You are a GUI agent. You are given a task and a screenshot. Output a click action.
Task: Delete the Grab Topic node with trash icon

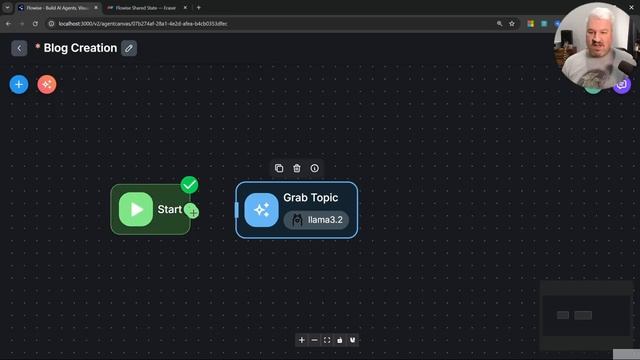coord(297,168)
